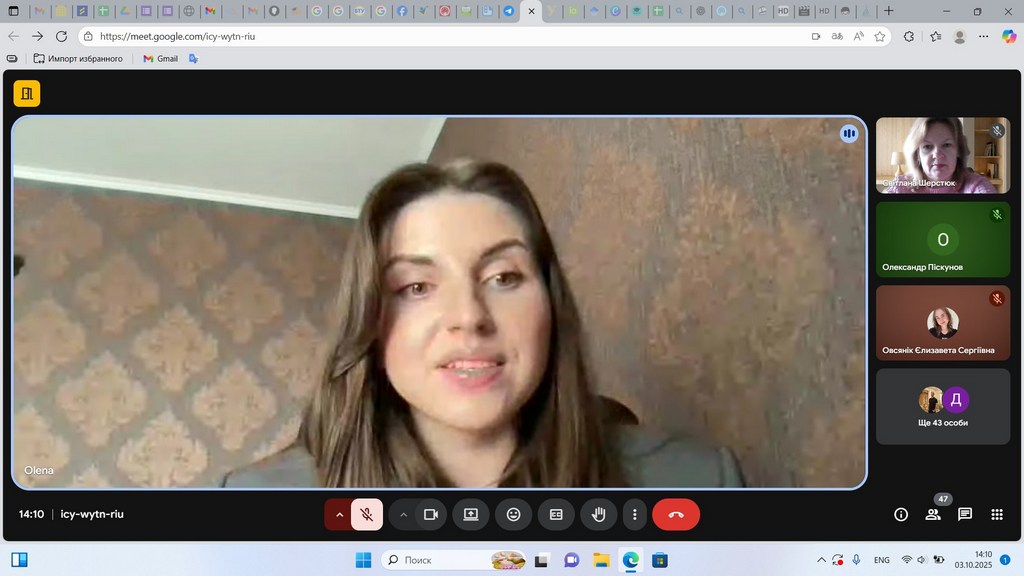Open a new browser tab
The image size is (1024, 576).
click(889, 11)
